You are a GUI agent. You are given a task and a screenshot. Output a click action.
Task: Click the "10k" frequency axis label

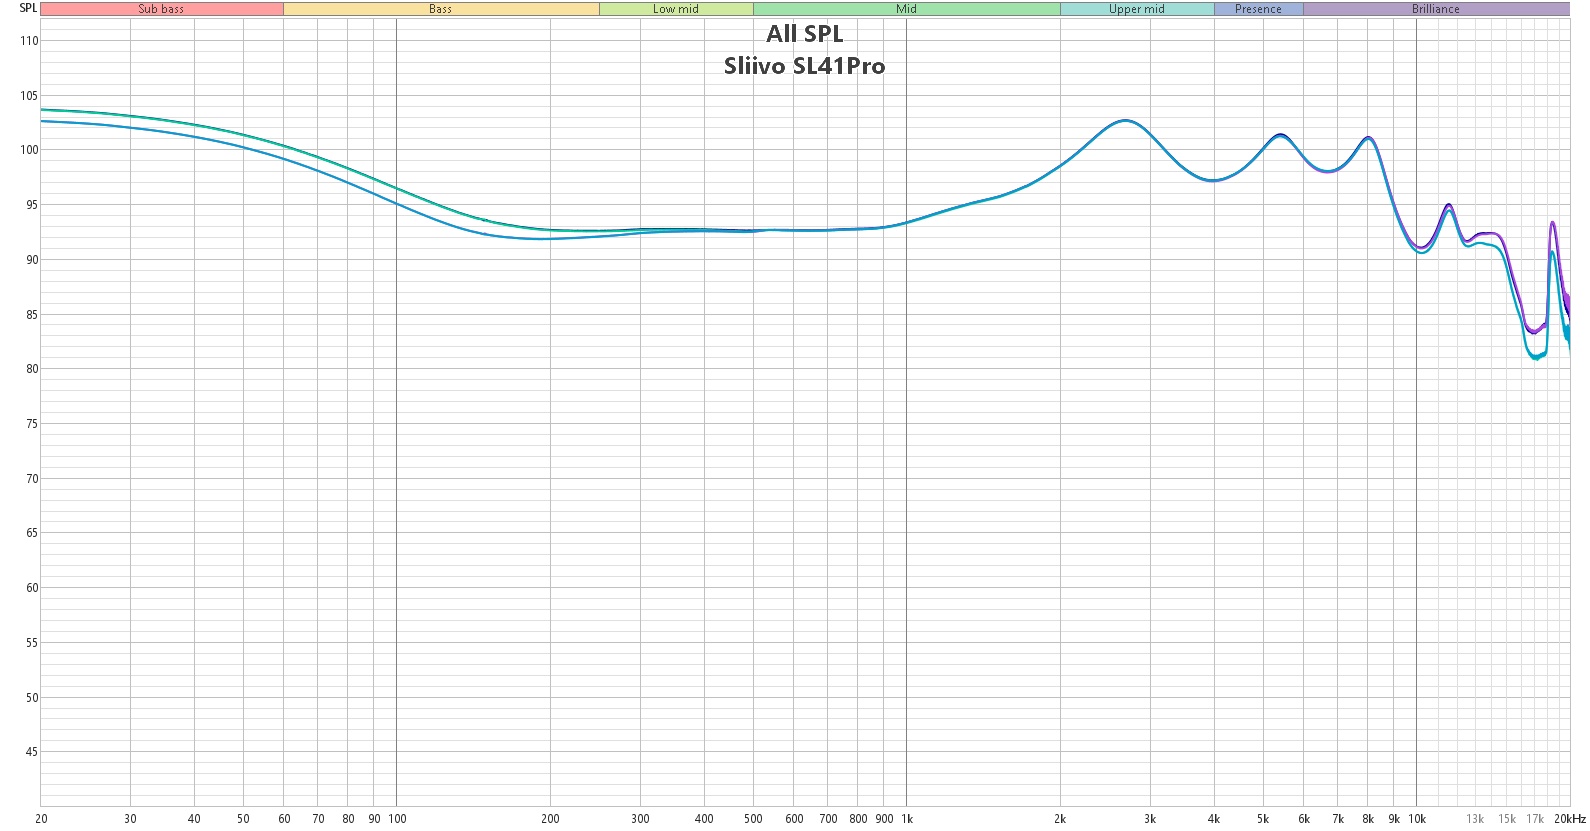(x=1417, y=819)
